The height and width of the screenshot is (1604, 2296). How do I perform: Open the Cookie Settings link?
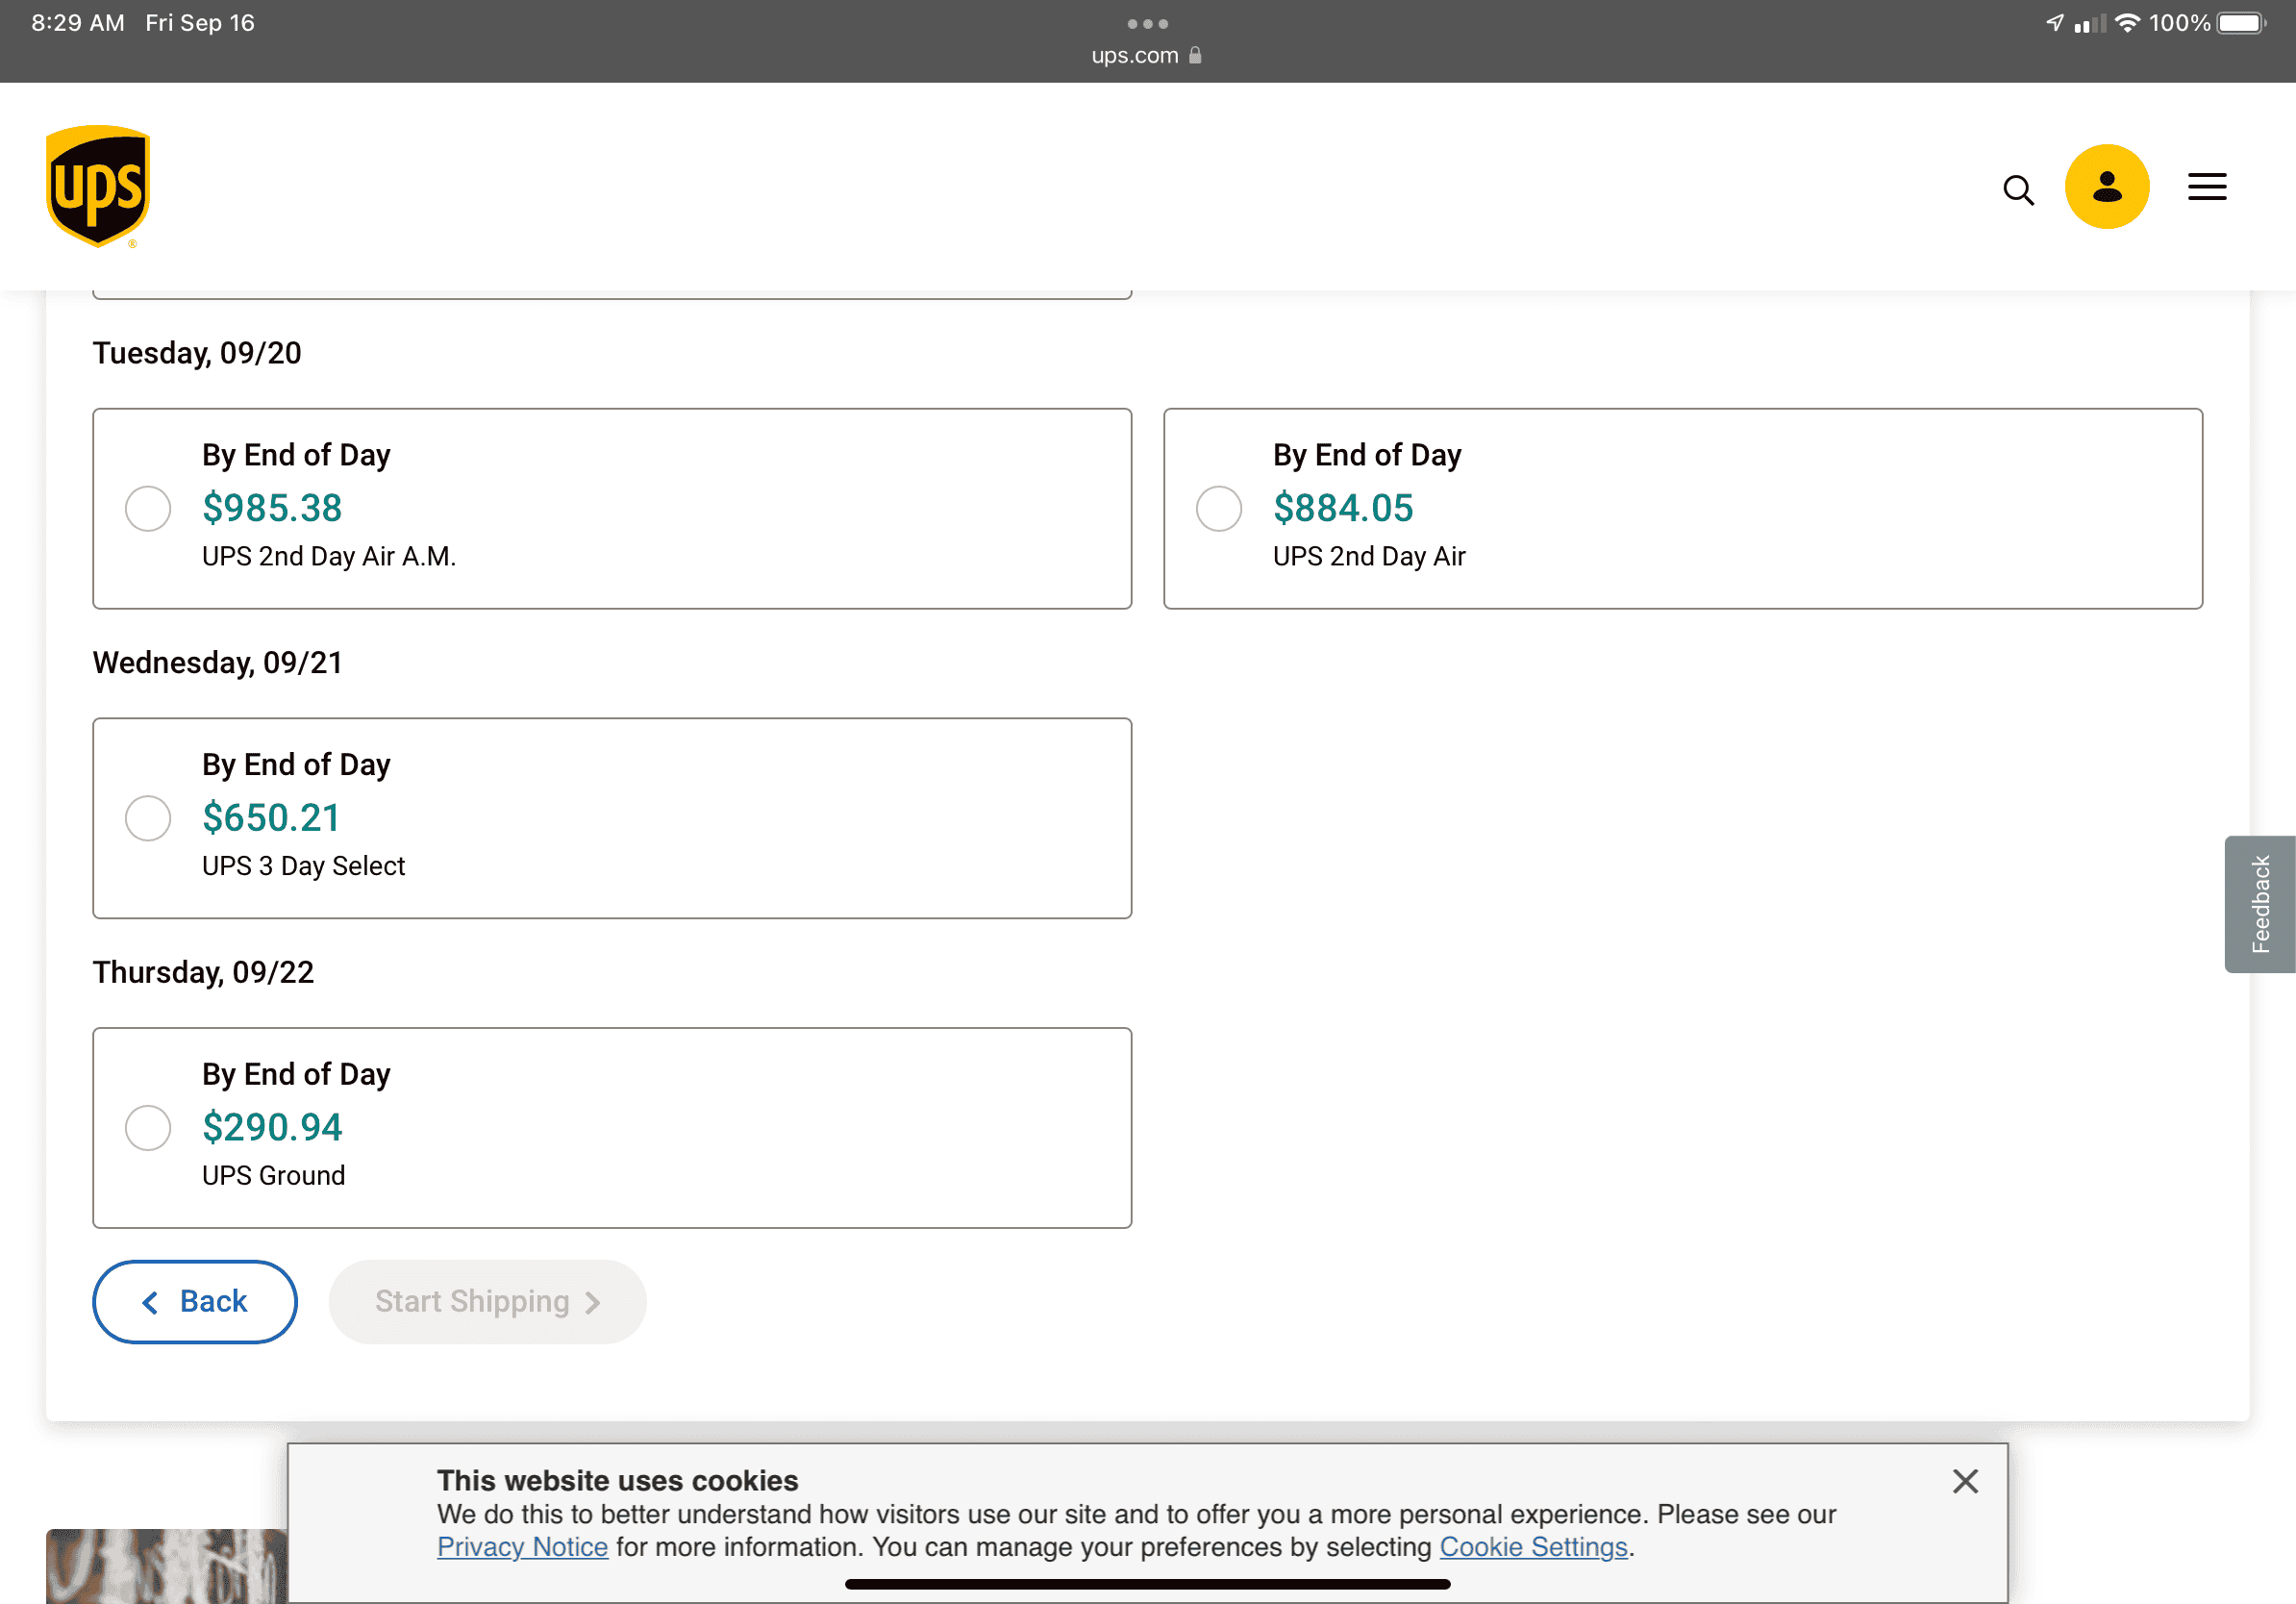[x=1533, y=1547]
